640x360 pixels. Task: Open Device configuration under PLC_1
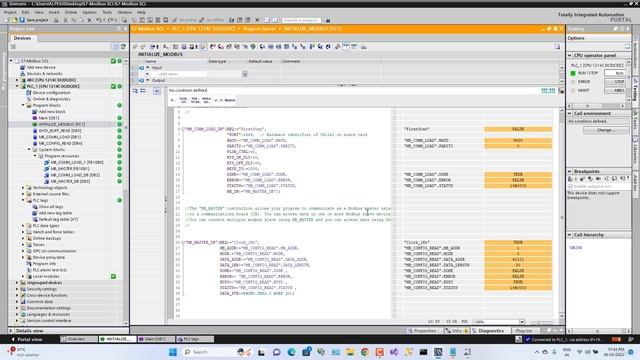pos(51,93)
